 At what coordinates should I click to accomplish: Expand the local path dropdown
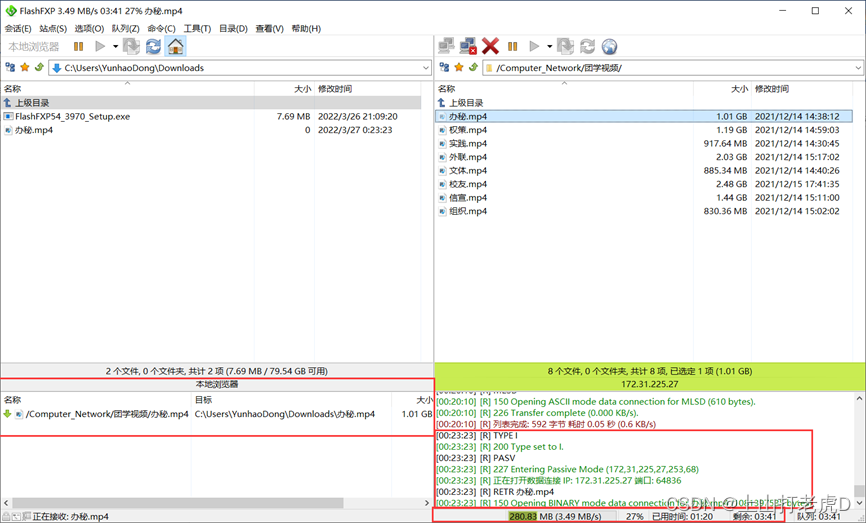424,68
